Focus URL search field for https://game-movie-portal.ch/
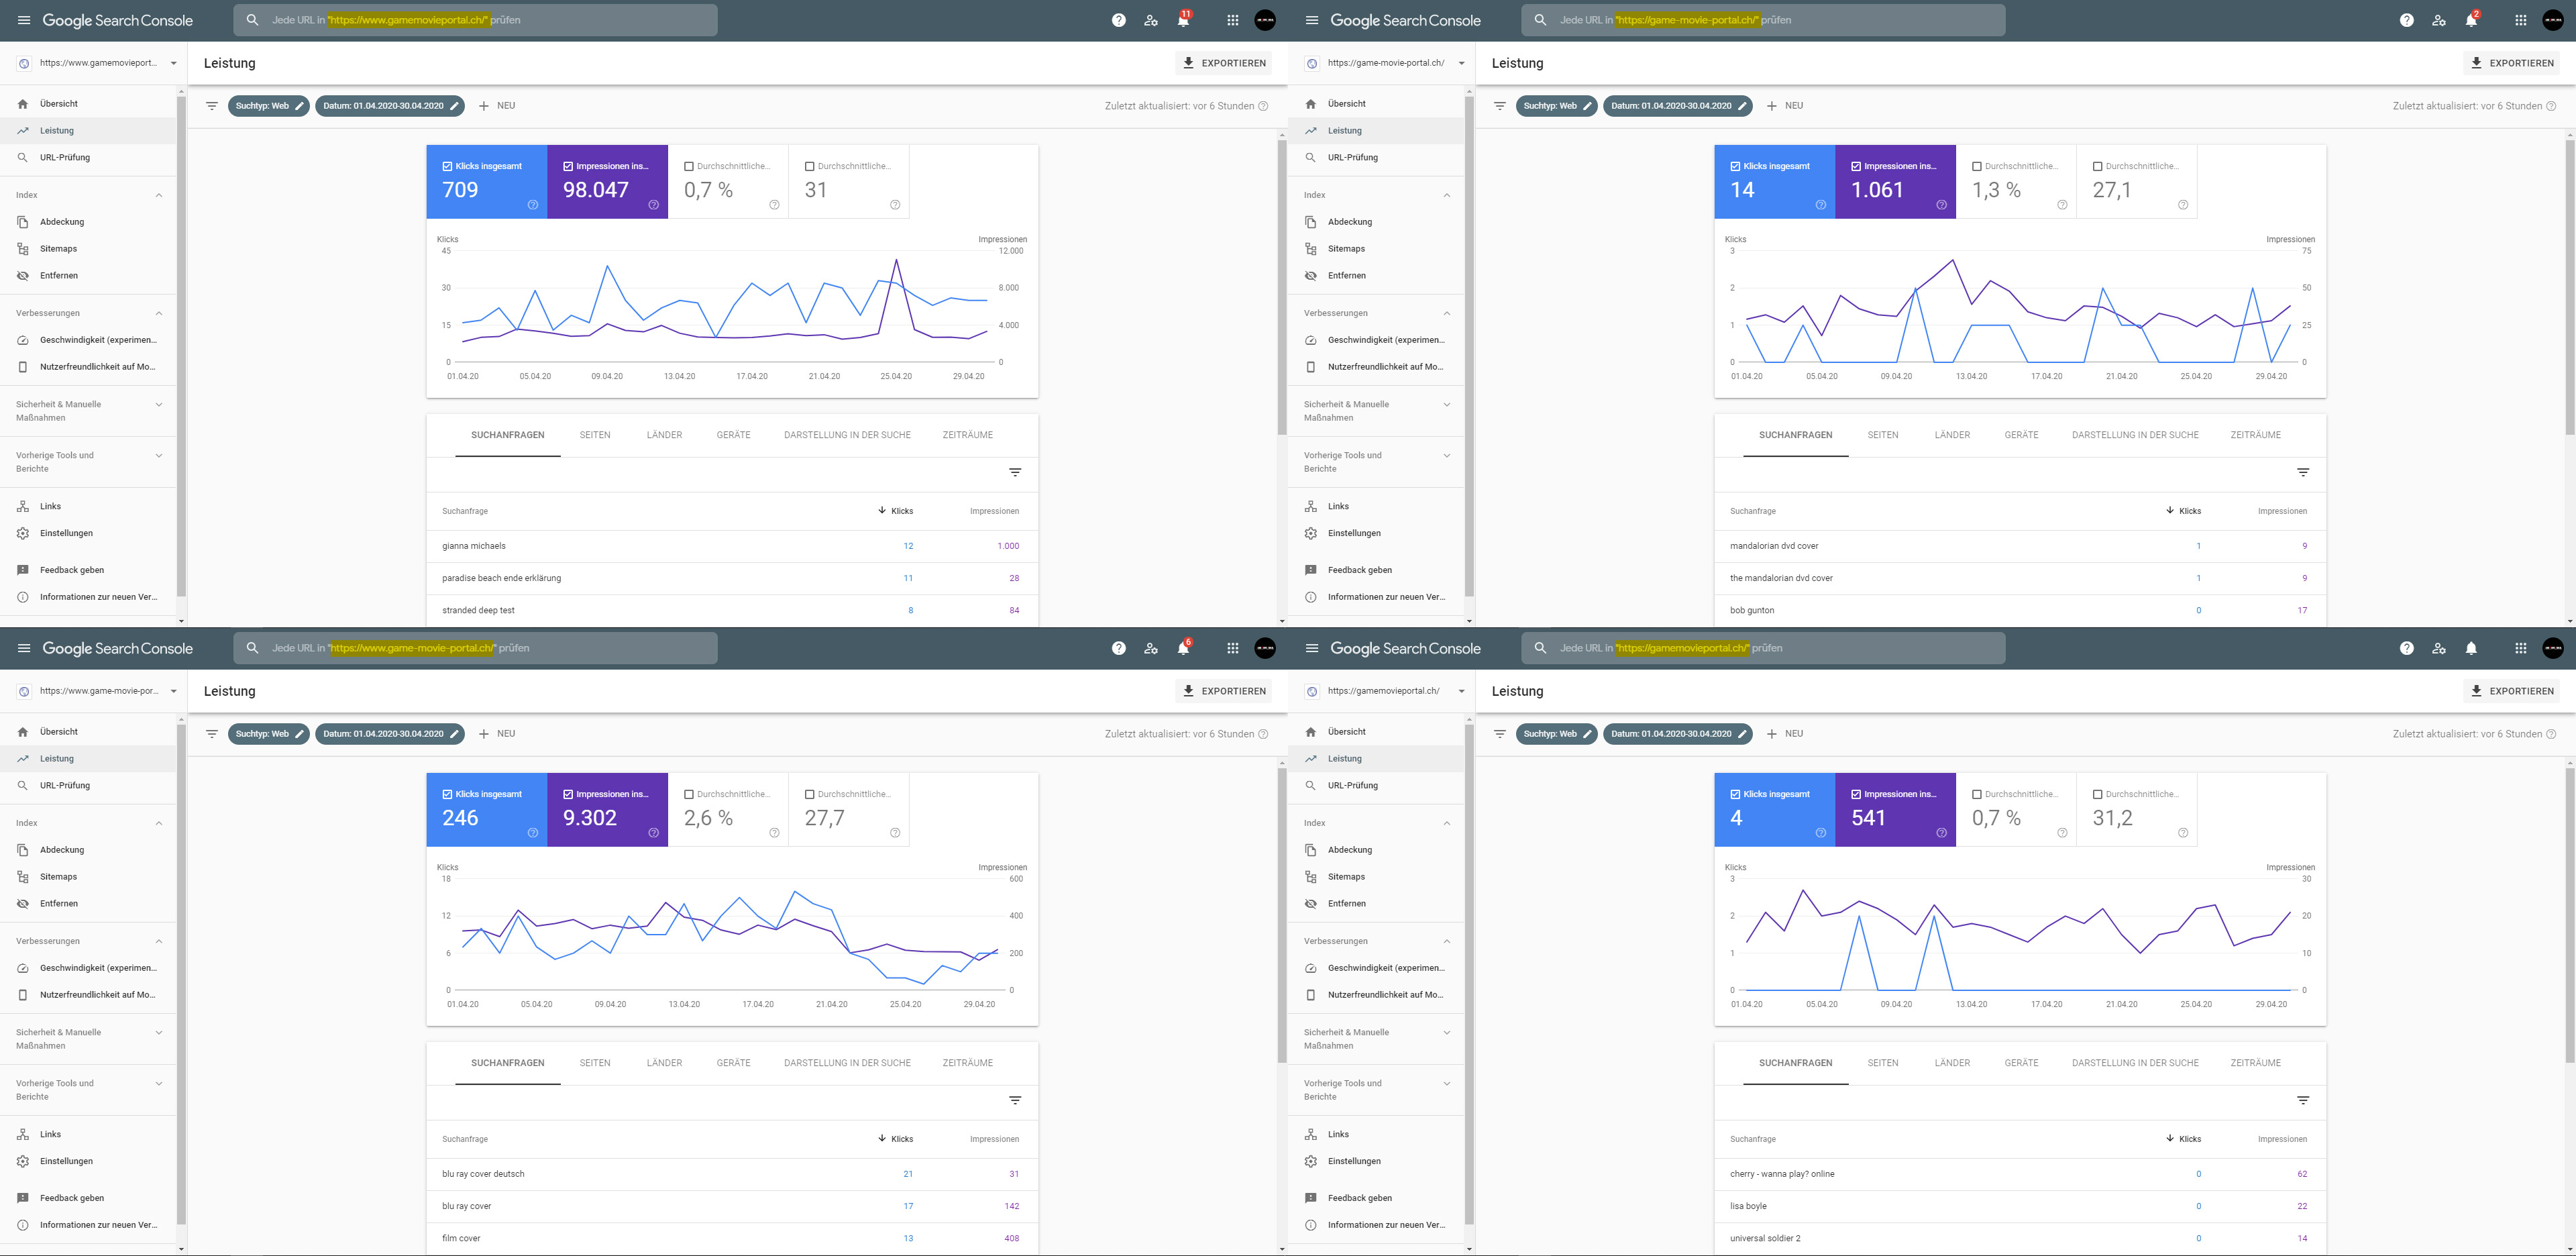This screenshot has width=2576, height=1256. coord(1764,20)
